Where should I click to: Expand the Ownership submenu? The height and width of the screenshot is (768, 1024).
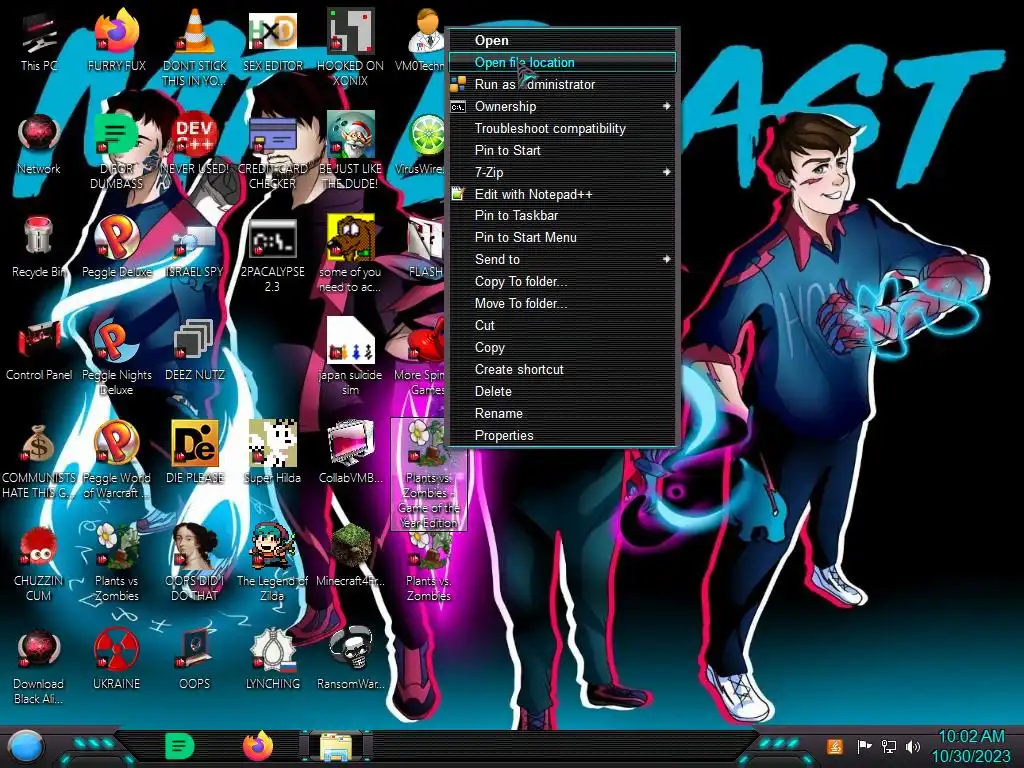[562, 106]
